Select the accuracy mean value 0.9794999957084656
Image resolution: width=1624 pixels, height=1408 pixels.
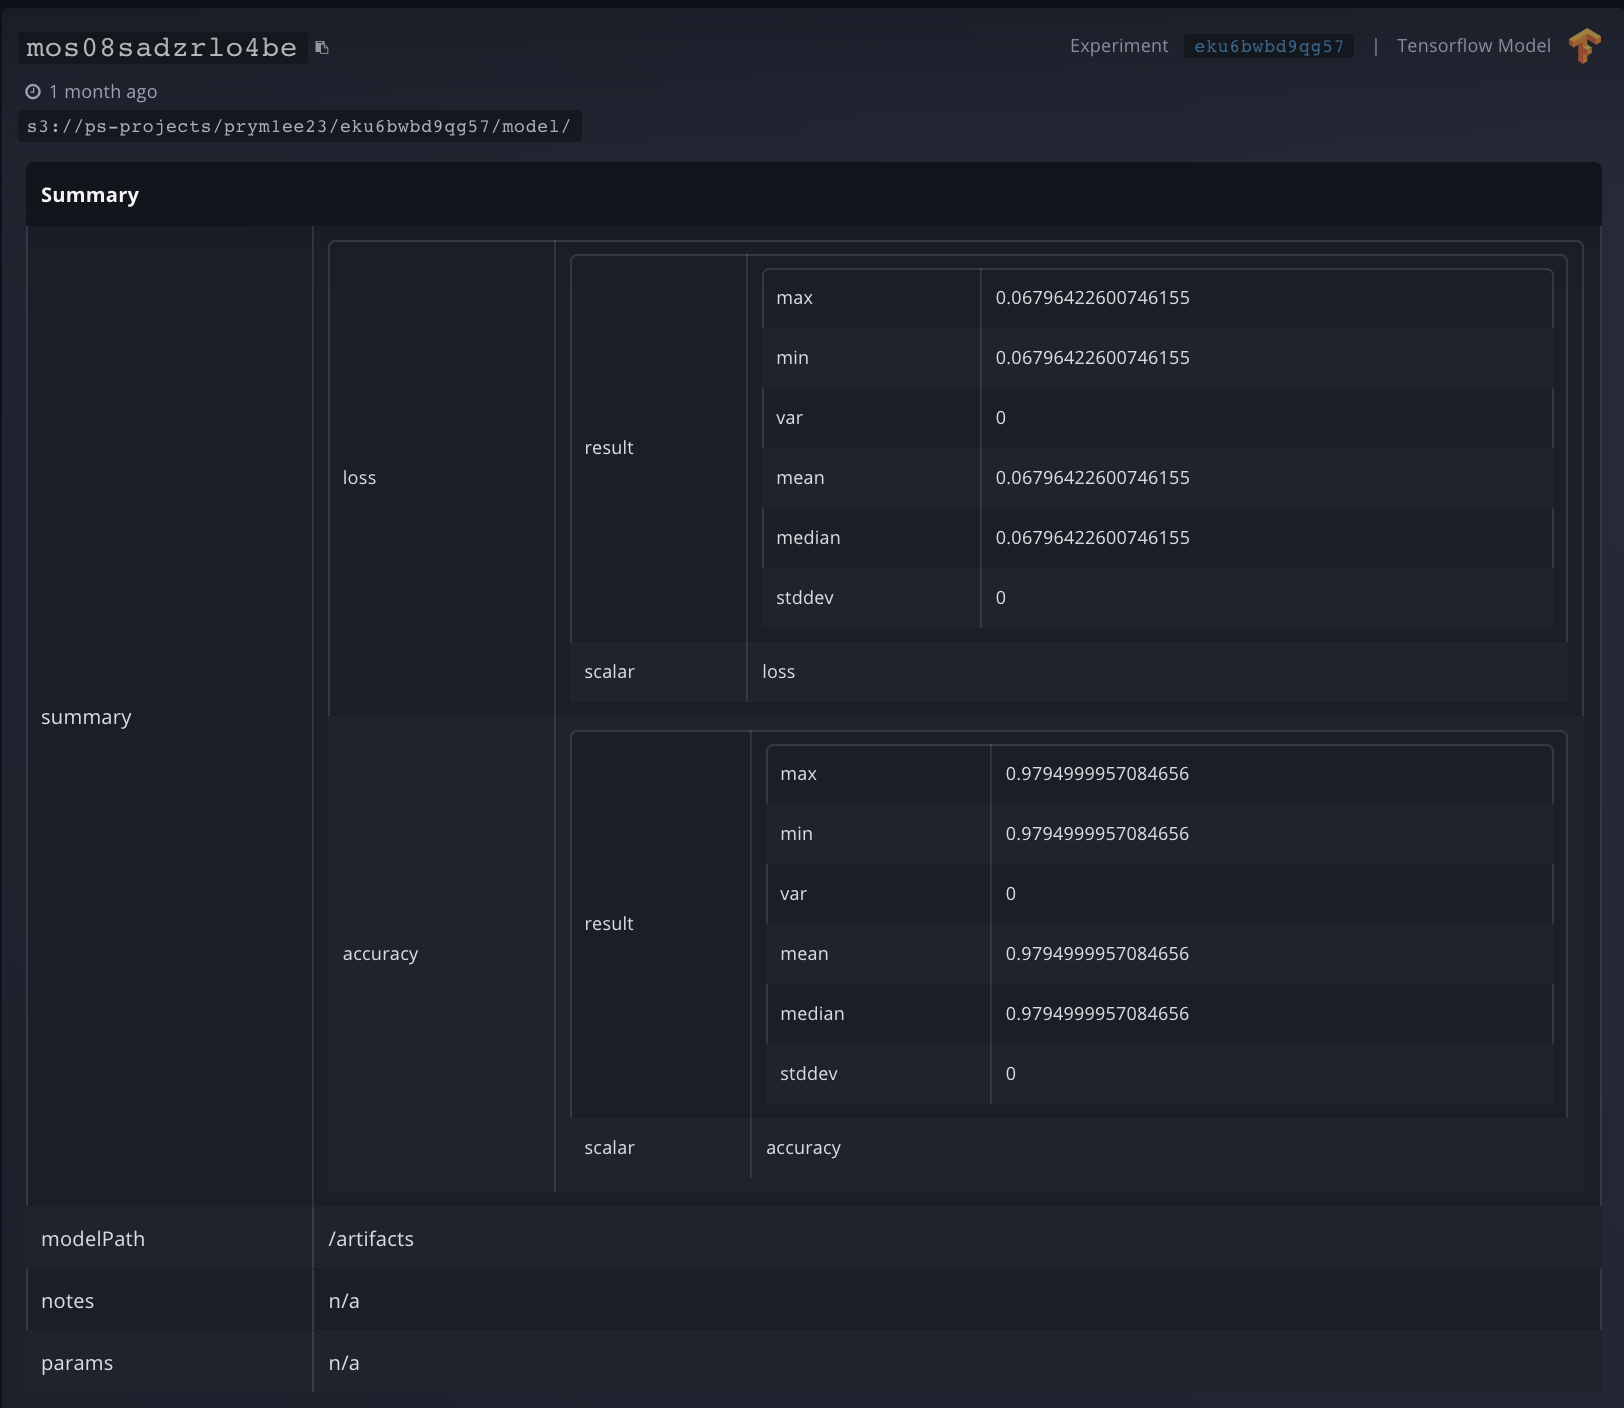1098,954
